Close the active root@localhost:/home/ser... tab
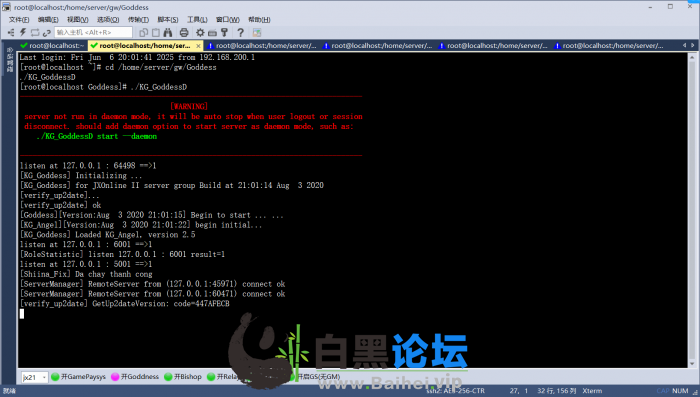The height and width of the screenshot is (397, 700). (x=198, y=46)
